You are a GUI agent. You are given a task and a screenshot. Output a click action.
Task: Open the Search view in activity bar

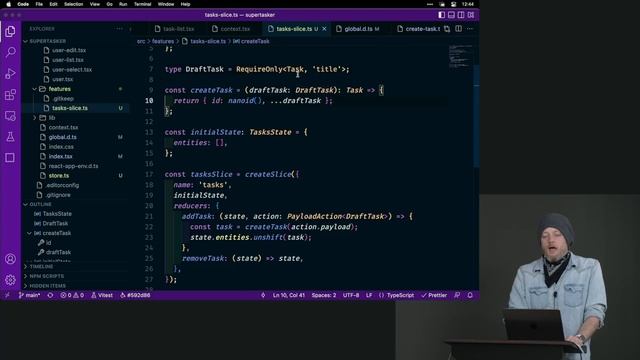(x=10, y=52)
